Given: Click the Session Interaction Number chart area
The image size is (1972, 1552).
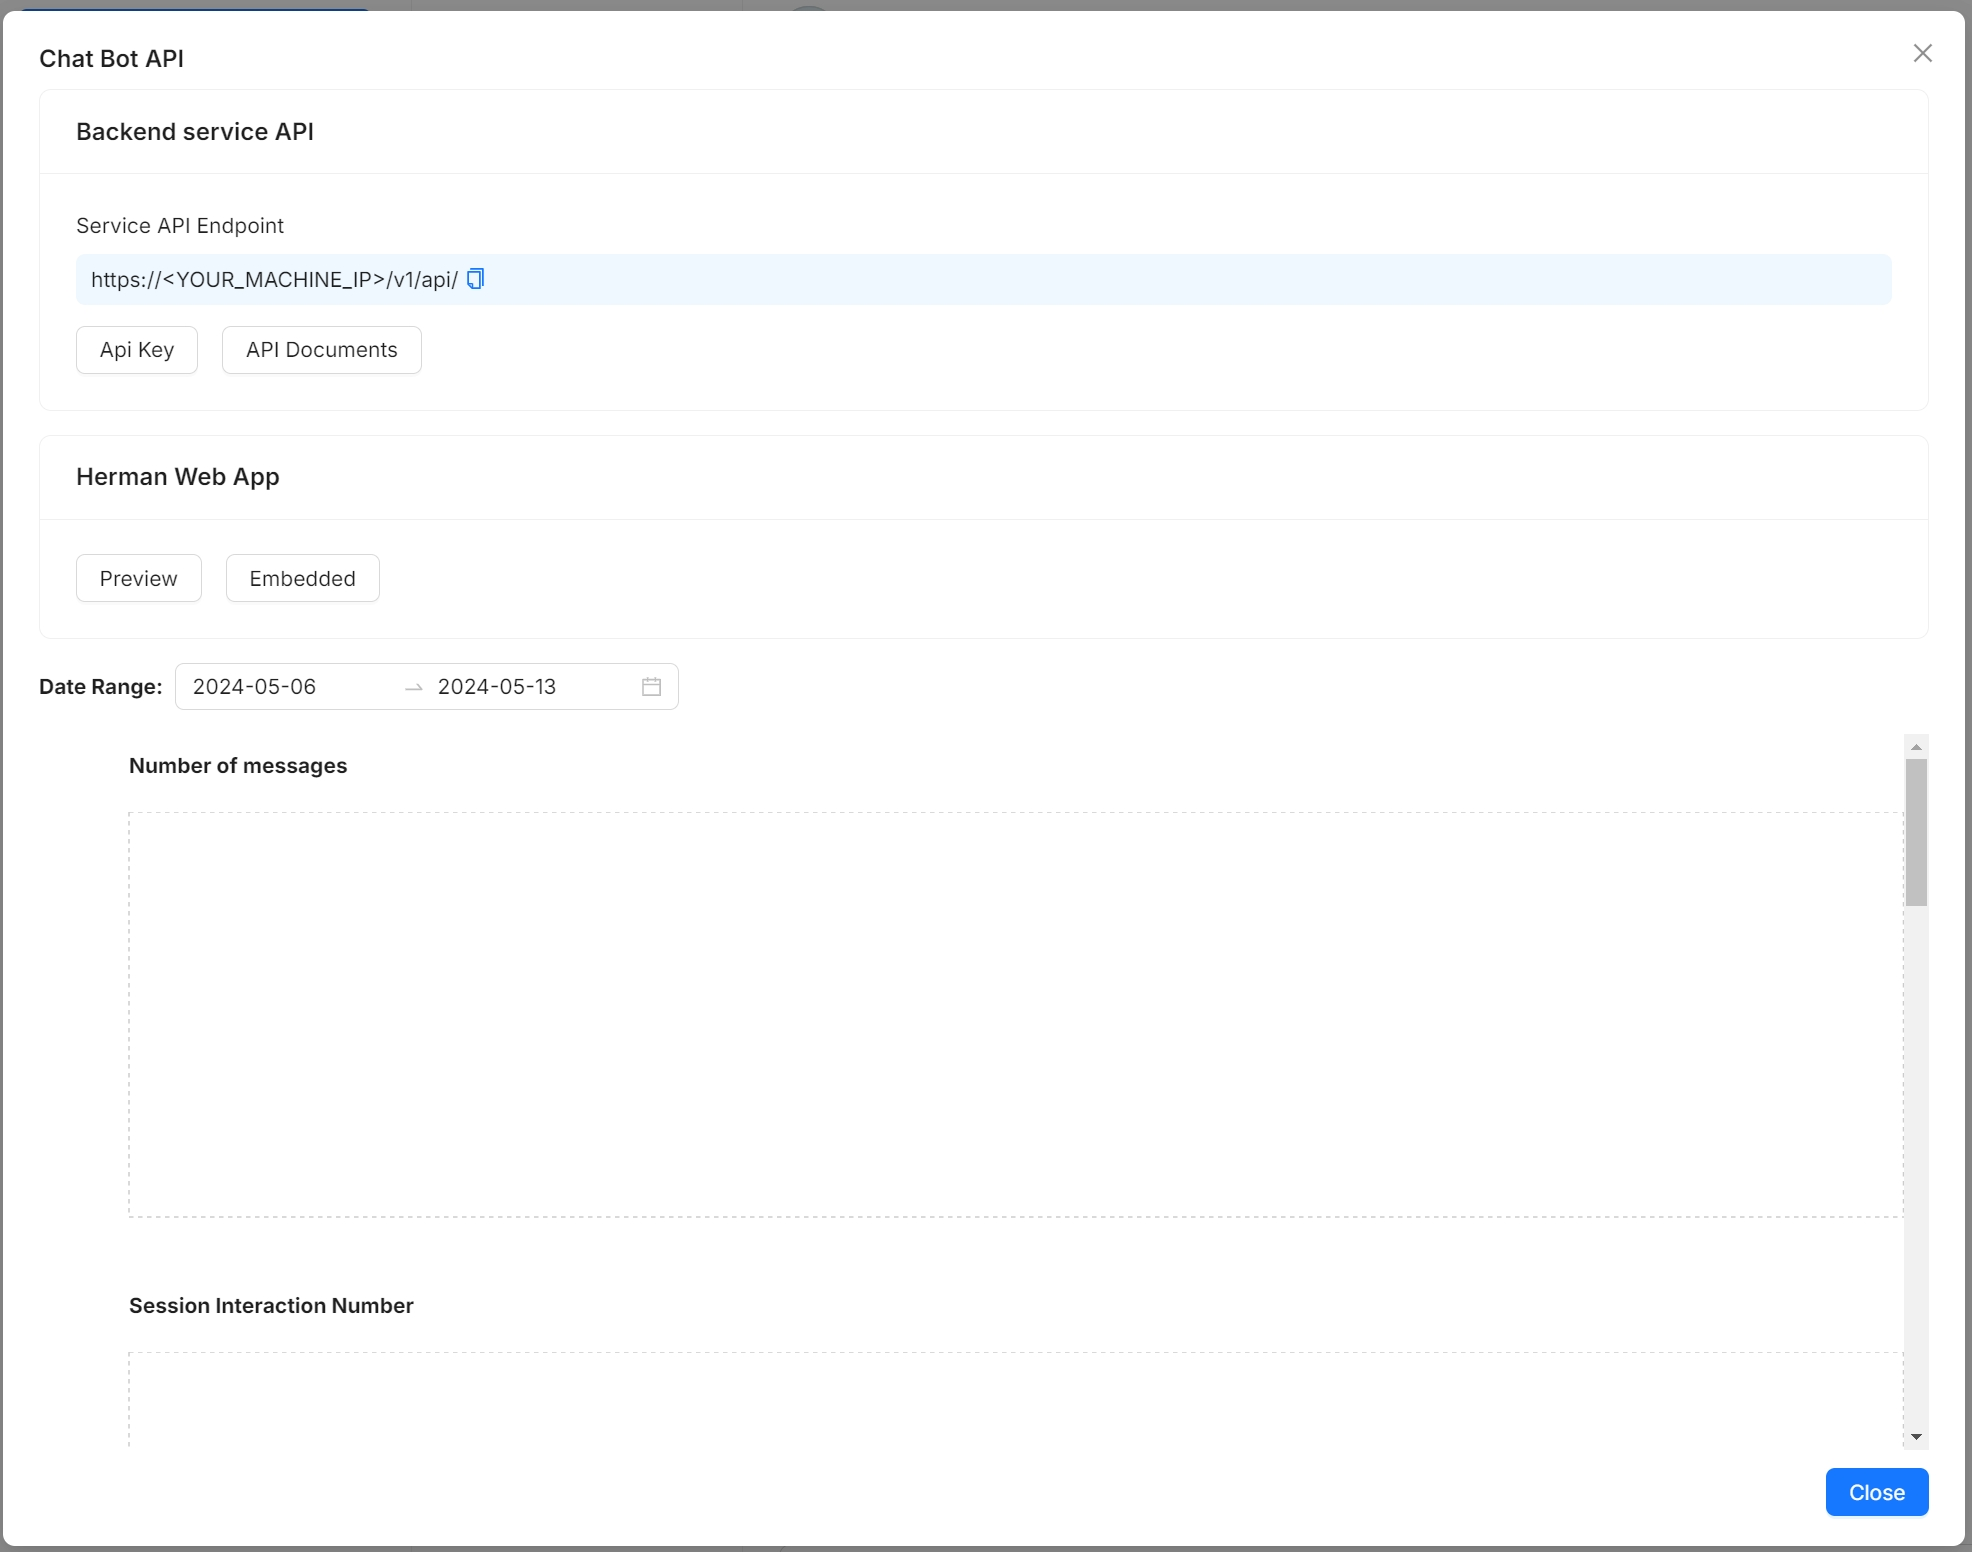Looking at the screenshot, I should [1015, 1400].
